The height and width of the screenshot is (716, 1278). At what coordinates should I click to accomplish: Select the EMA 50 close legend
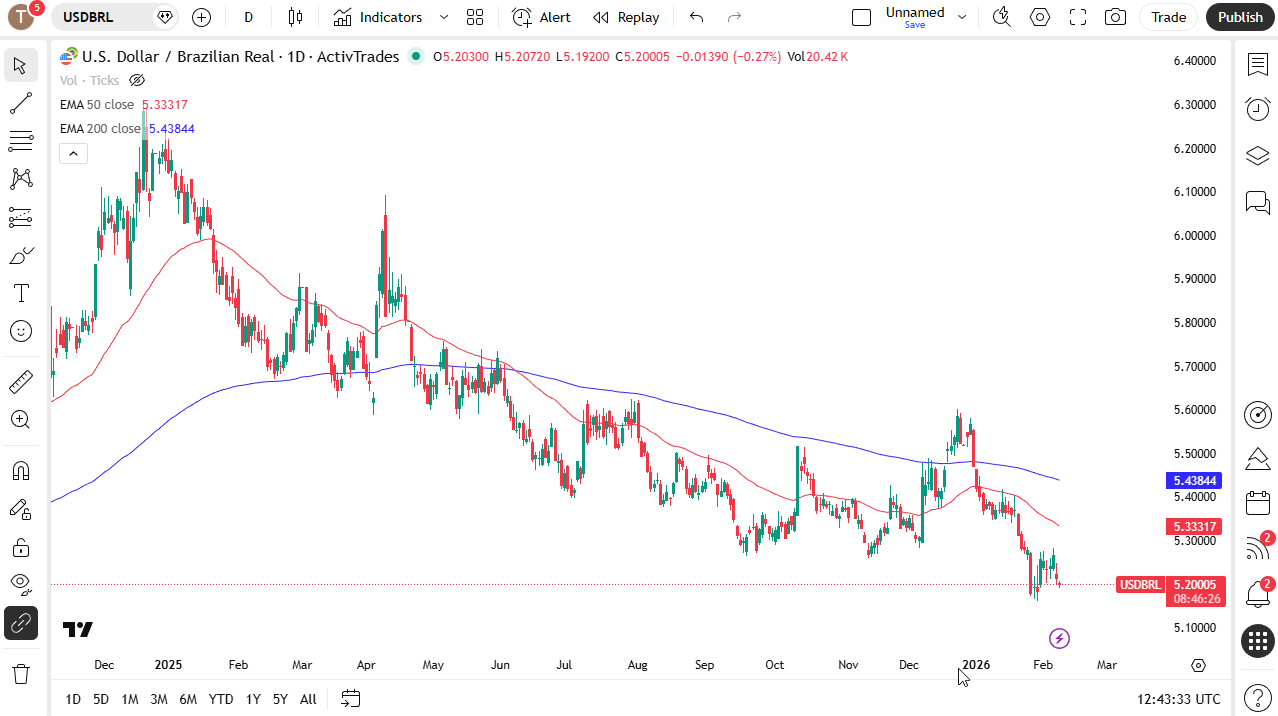(97, 104)
